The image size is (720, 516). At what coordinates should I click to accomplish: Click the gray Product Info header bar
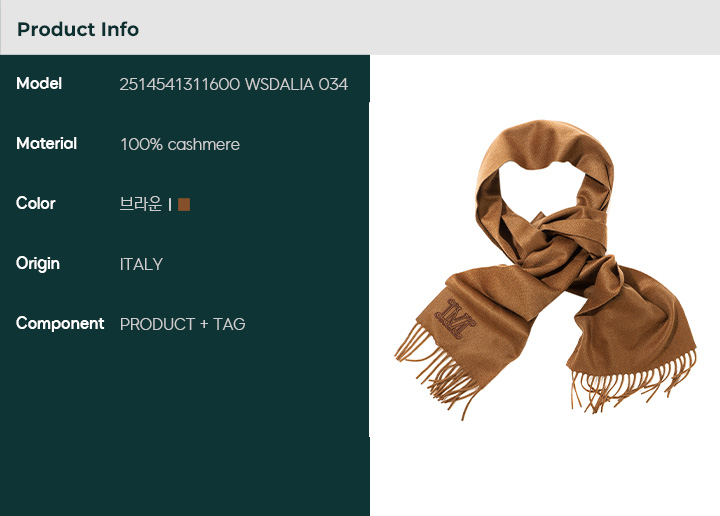[x=360, y=28]
